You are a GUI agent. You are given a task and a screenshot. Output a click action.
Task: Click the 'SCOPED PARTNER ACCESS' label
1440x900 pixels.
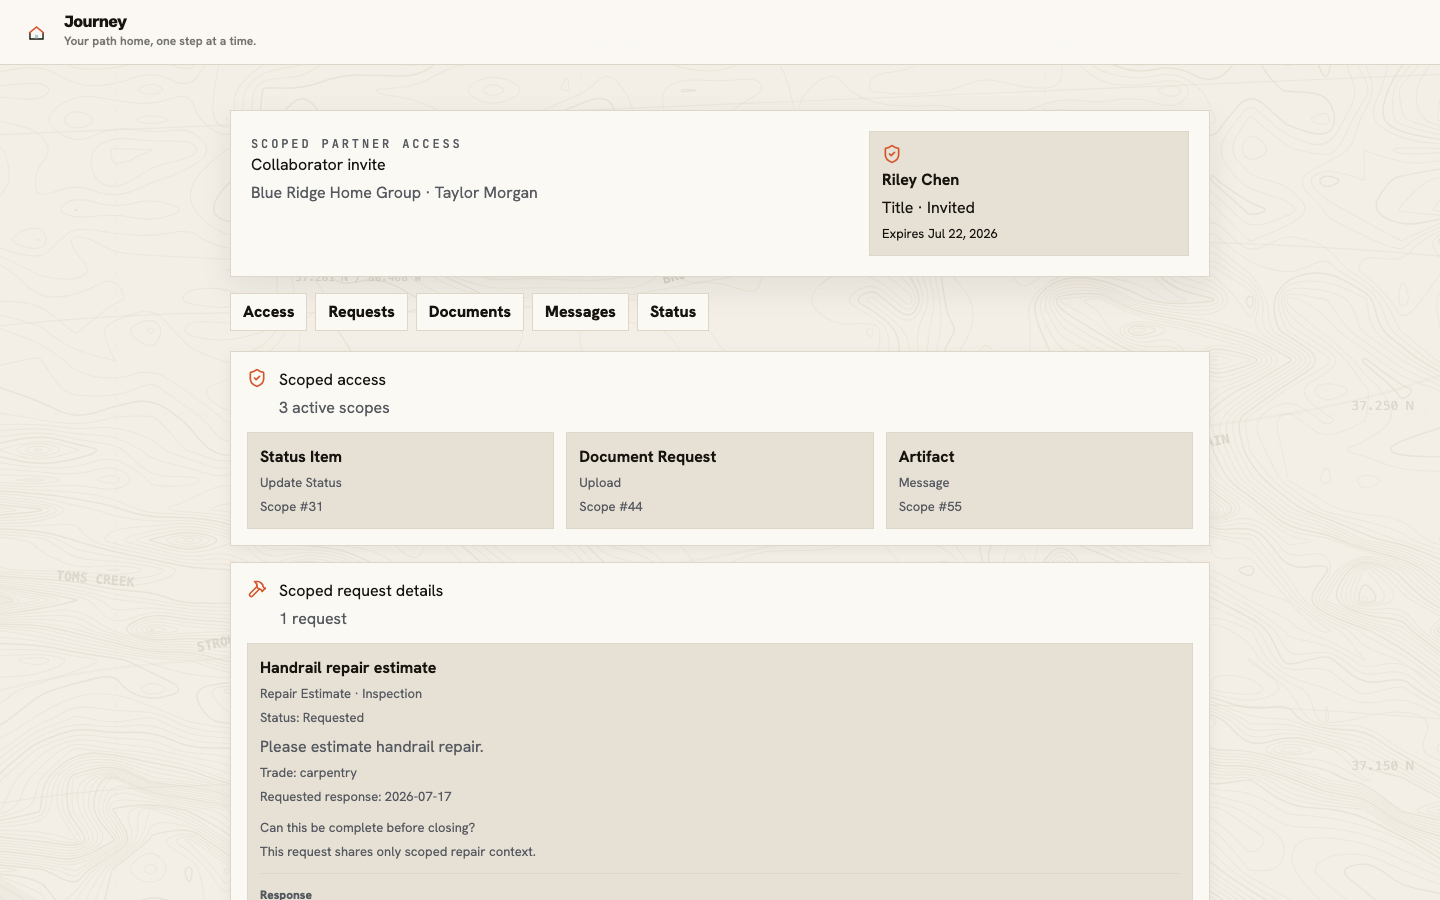coord(356,144)
